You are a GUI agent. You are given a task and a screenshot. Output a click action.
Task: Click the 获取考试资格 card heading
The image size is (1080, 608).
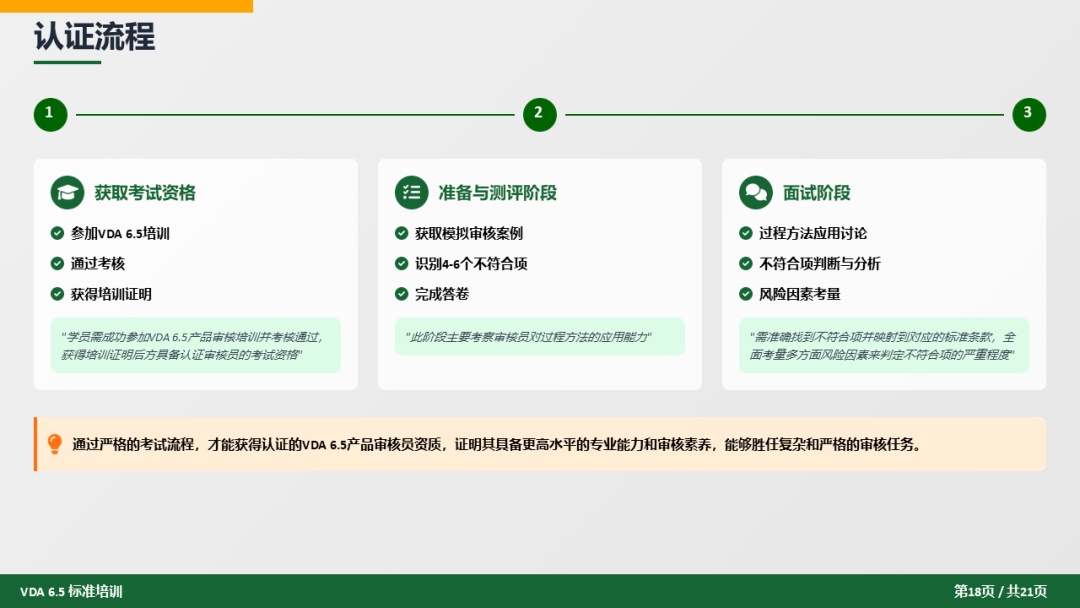pyautogui.click(x=145, y=193)
